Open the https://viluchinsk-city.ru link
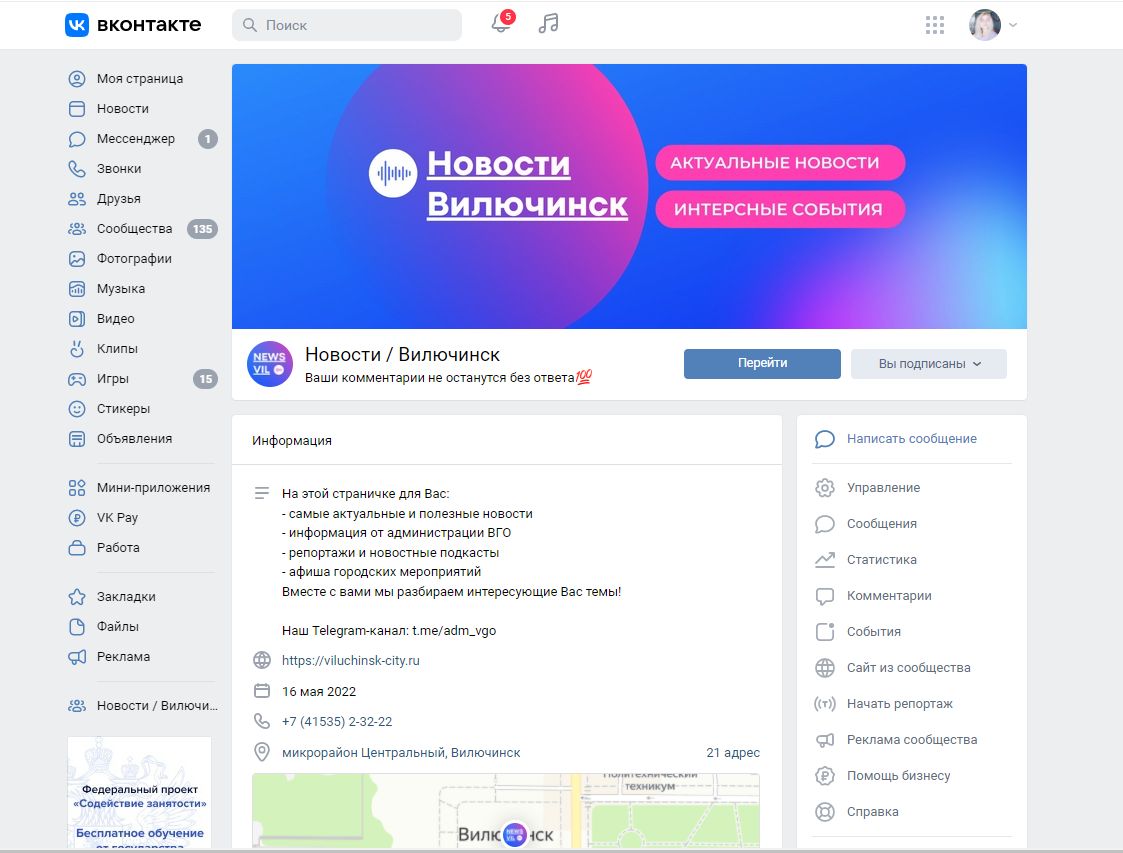The width and height of the screenshot is (1123, 853). (350, 660)
